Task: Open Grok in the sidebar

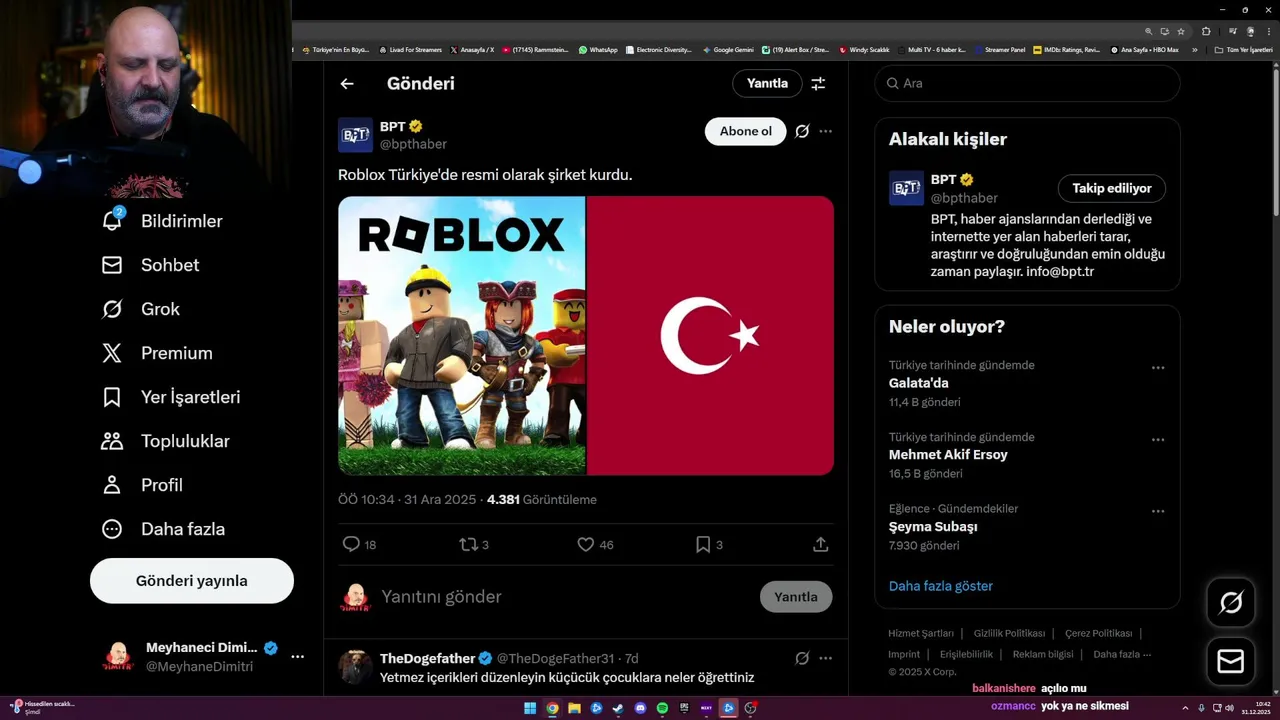Action: click(x=140, y=309)
